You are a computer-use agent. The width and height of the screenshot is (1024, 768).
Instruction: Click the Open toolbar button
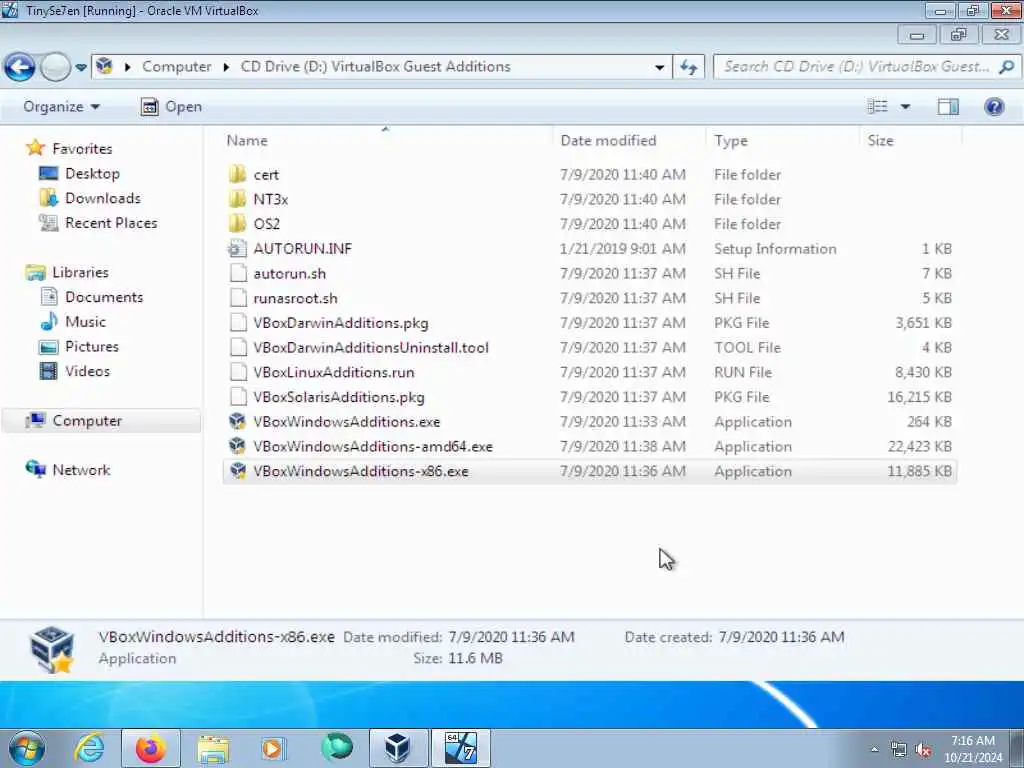tap(171, 106)
